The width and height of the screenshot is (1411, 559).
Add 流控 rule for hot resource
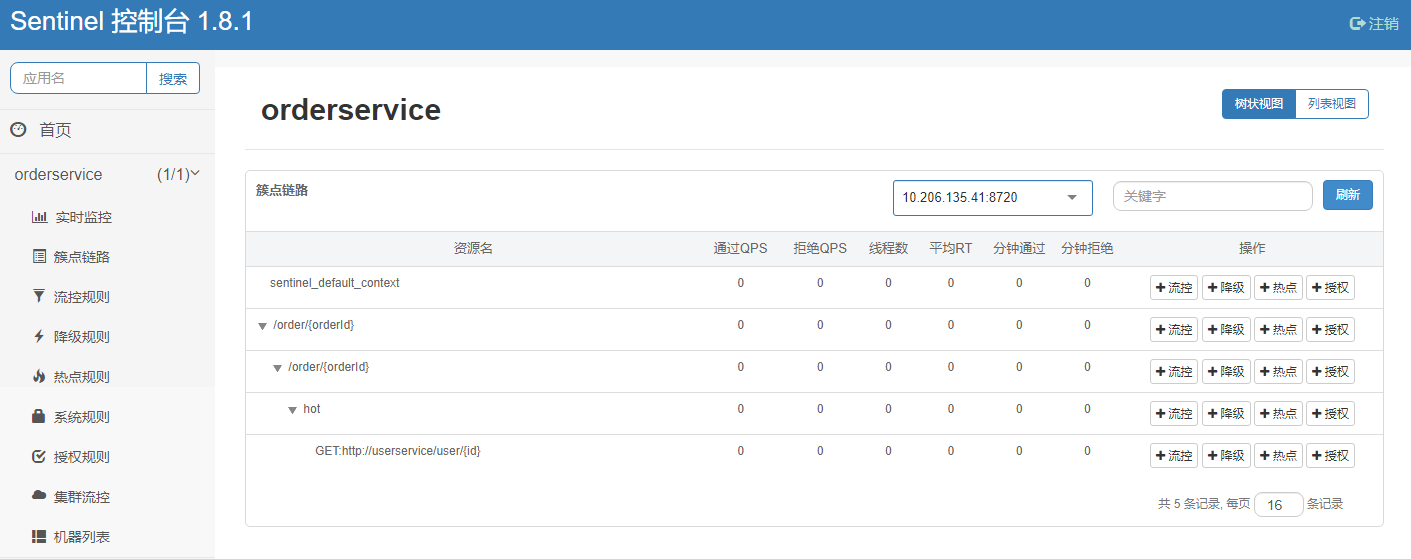(x=1174, y=414)
